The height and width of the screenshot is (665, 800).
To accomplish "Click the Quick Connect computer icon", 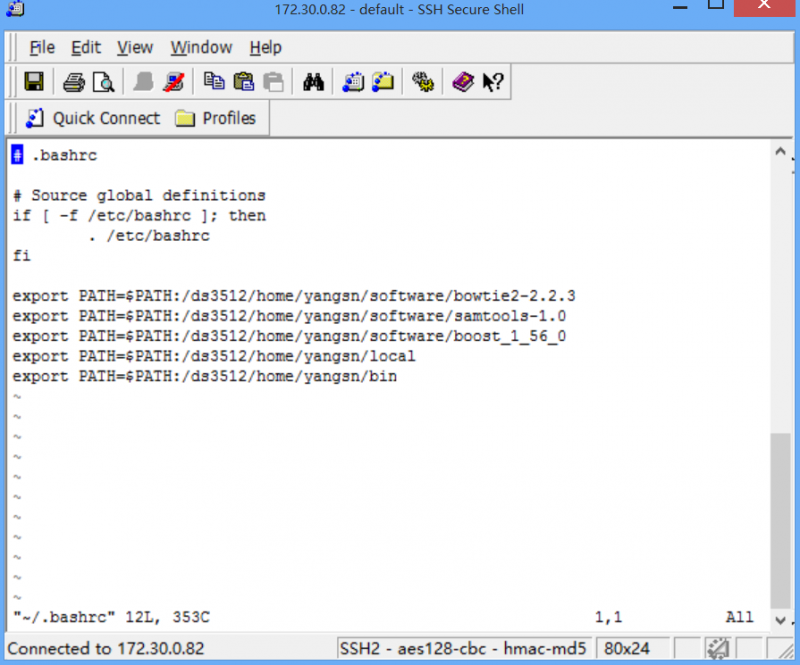I will pos(35,118).
